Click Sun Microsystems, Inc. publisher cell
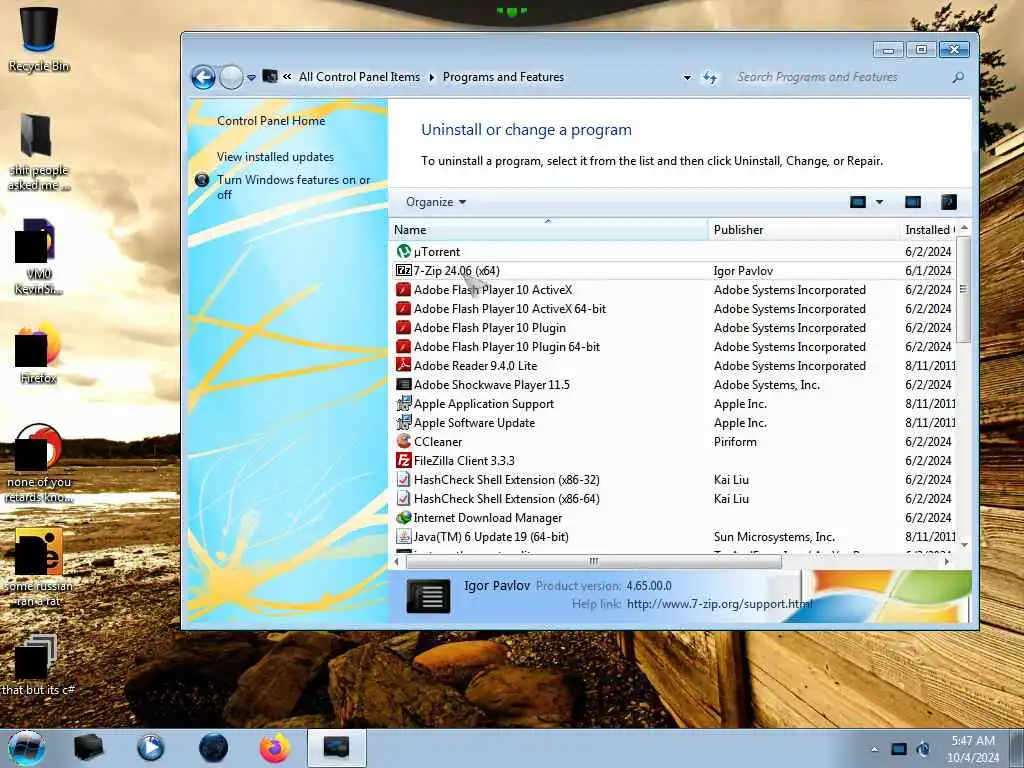Image resolution: width=1024 pixels, height=768 pixels. (x=774, y=536)
